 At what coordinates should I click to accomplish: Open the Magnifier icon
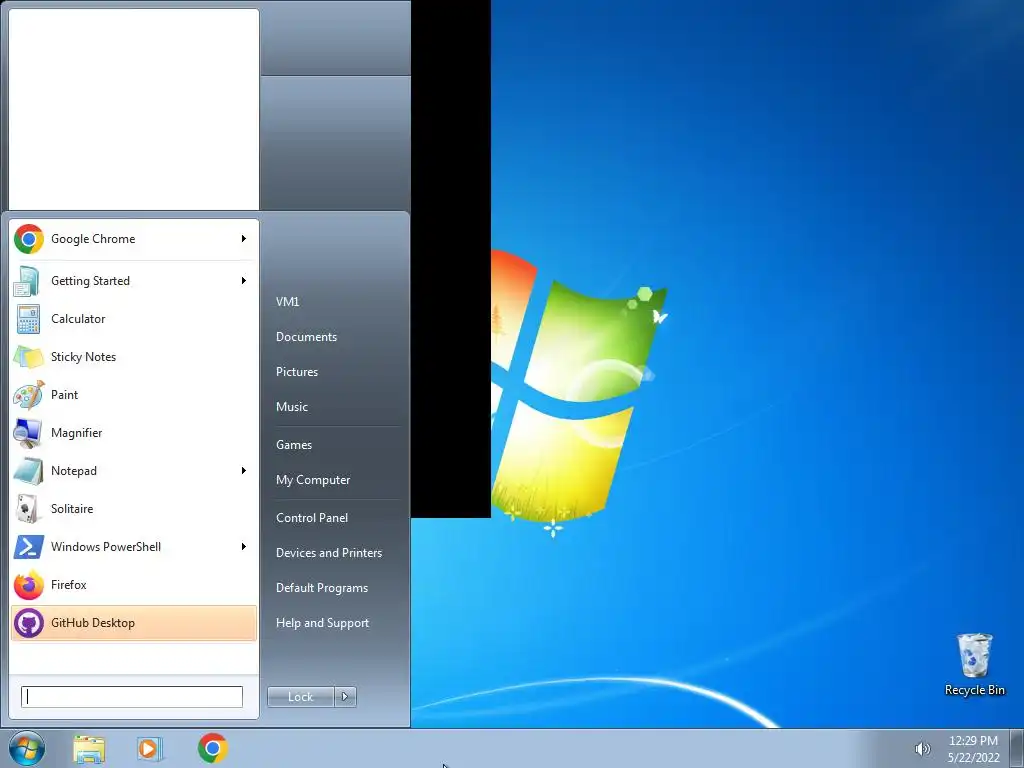28,433
